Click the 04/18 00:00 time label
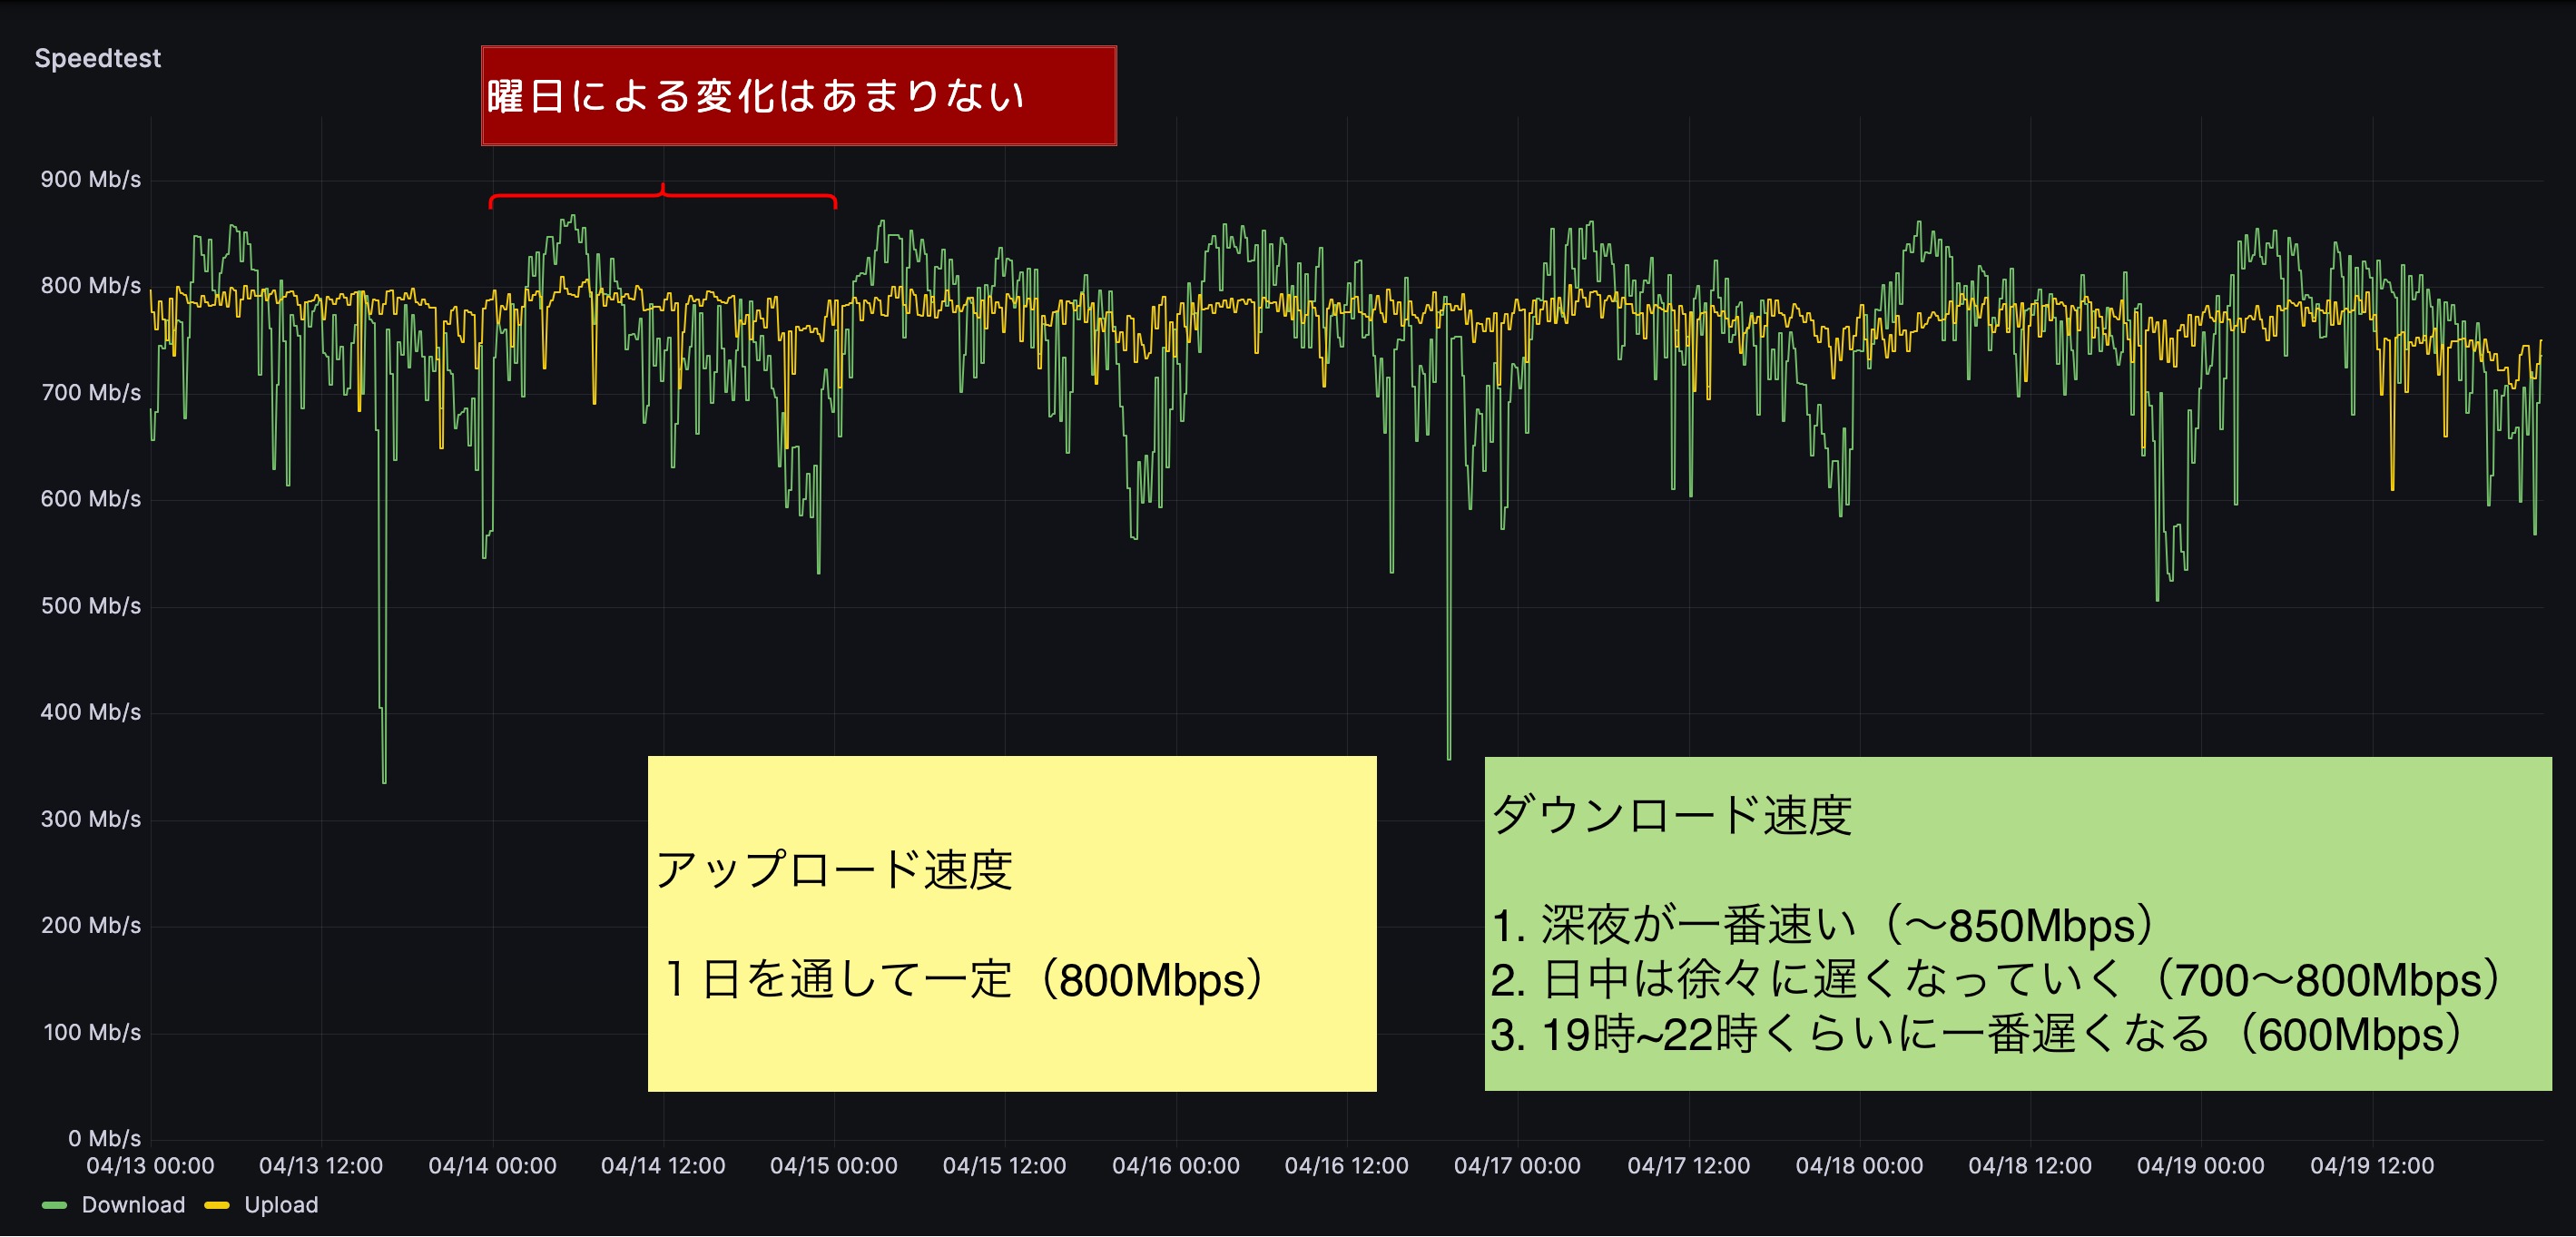 1859,1166
